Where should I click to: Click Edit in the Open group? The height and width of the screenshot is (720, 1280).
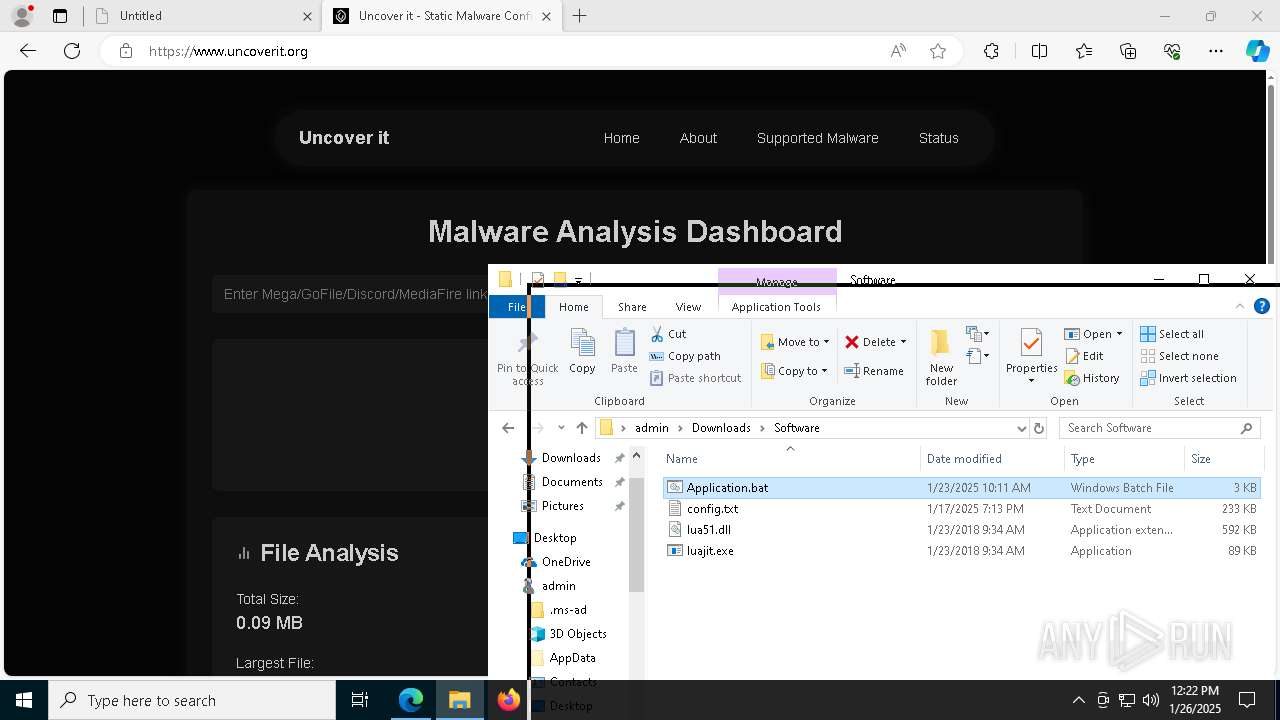(1085, 356)
